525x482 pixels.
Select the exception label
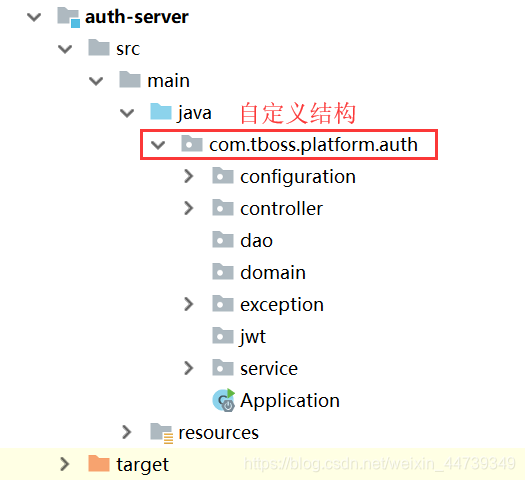click(282, 305)
